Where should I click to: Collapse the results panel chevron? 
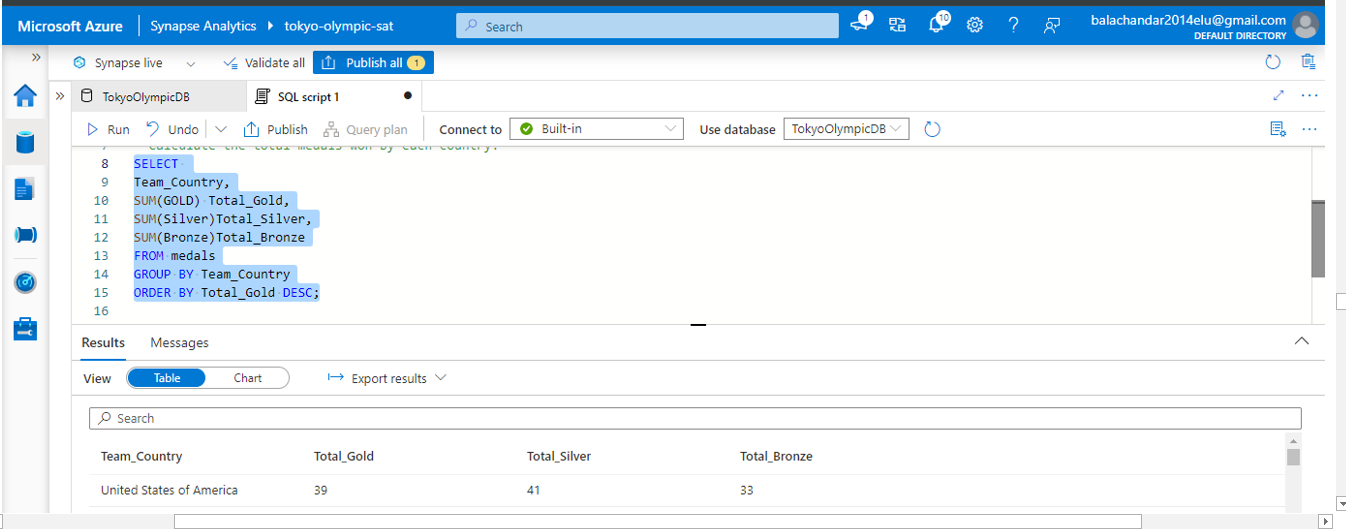coord(1301,341)
